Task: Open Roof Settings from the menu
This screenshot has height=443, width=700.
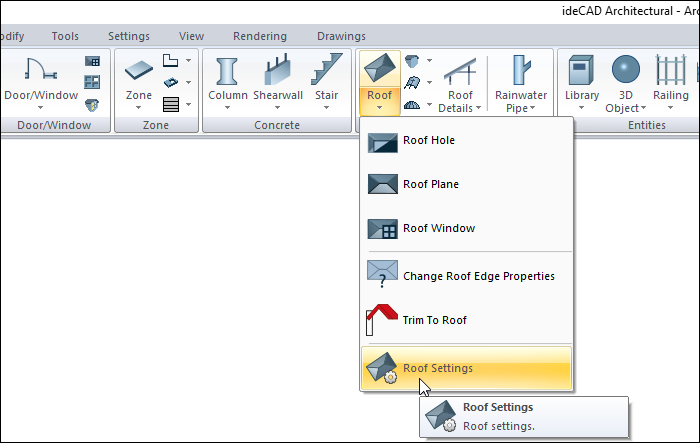Action: tap(466, 368)
